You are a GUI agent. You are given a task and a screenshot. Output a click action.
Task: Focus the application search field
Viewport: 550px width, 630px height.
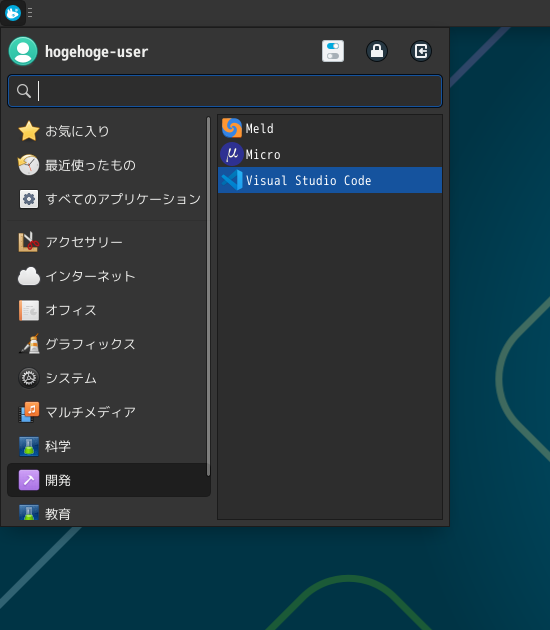pyautogui.click(x=225, y=91)
